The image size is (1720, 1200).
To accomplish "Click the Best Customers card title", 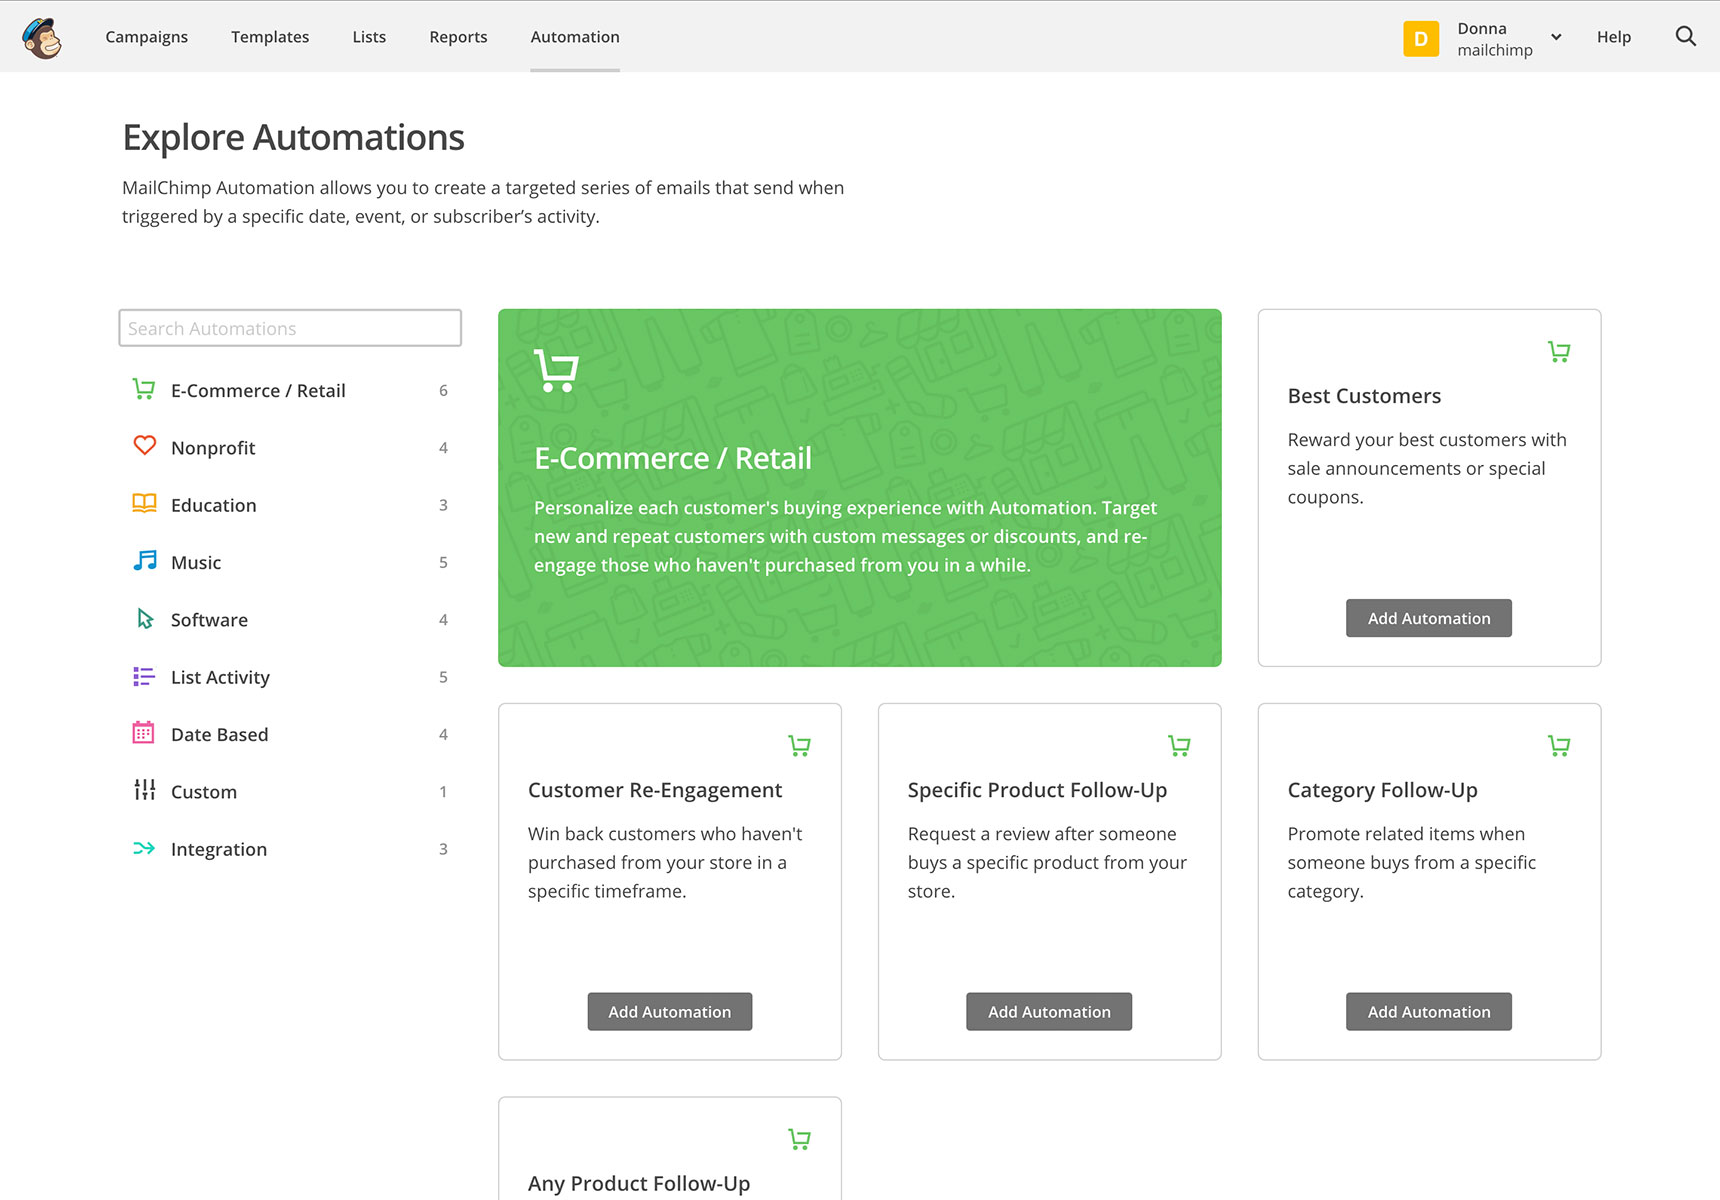I will [x=1364, y=396].
